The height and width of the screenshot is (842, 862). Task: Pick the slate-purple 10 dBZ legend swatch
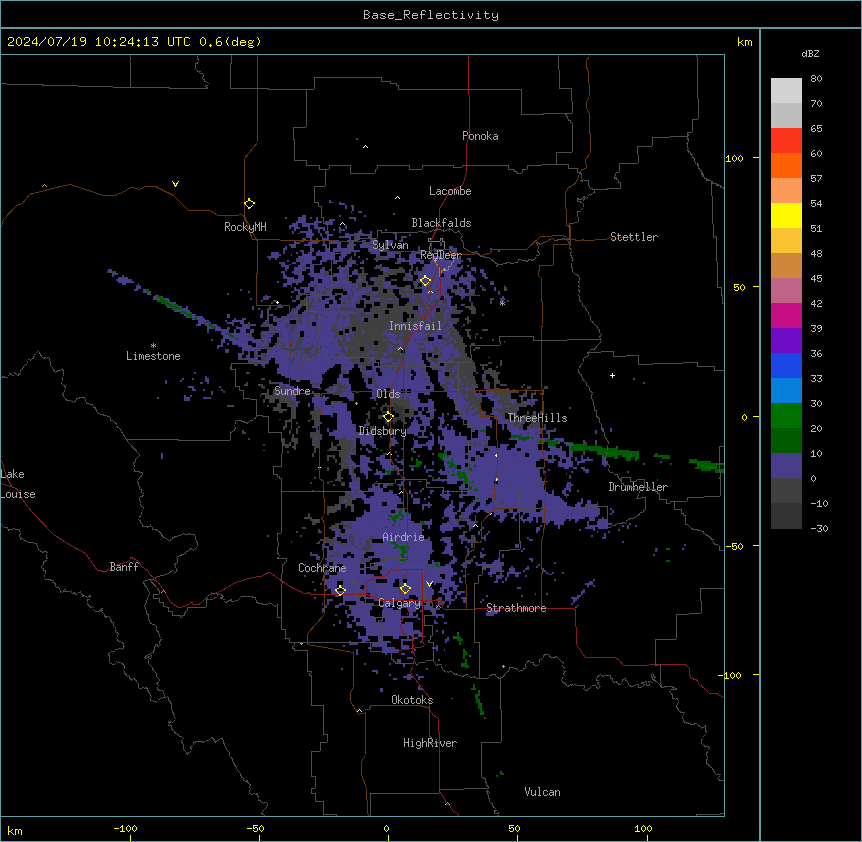(786, 466)
